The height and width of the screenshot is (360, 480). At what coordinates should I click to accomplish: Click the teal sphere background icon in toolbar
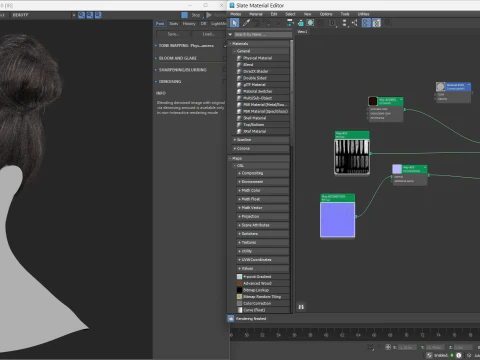pyautogui.click(x=310, y=23)
